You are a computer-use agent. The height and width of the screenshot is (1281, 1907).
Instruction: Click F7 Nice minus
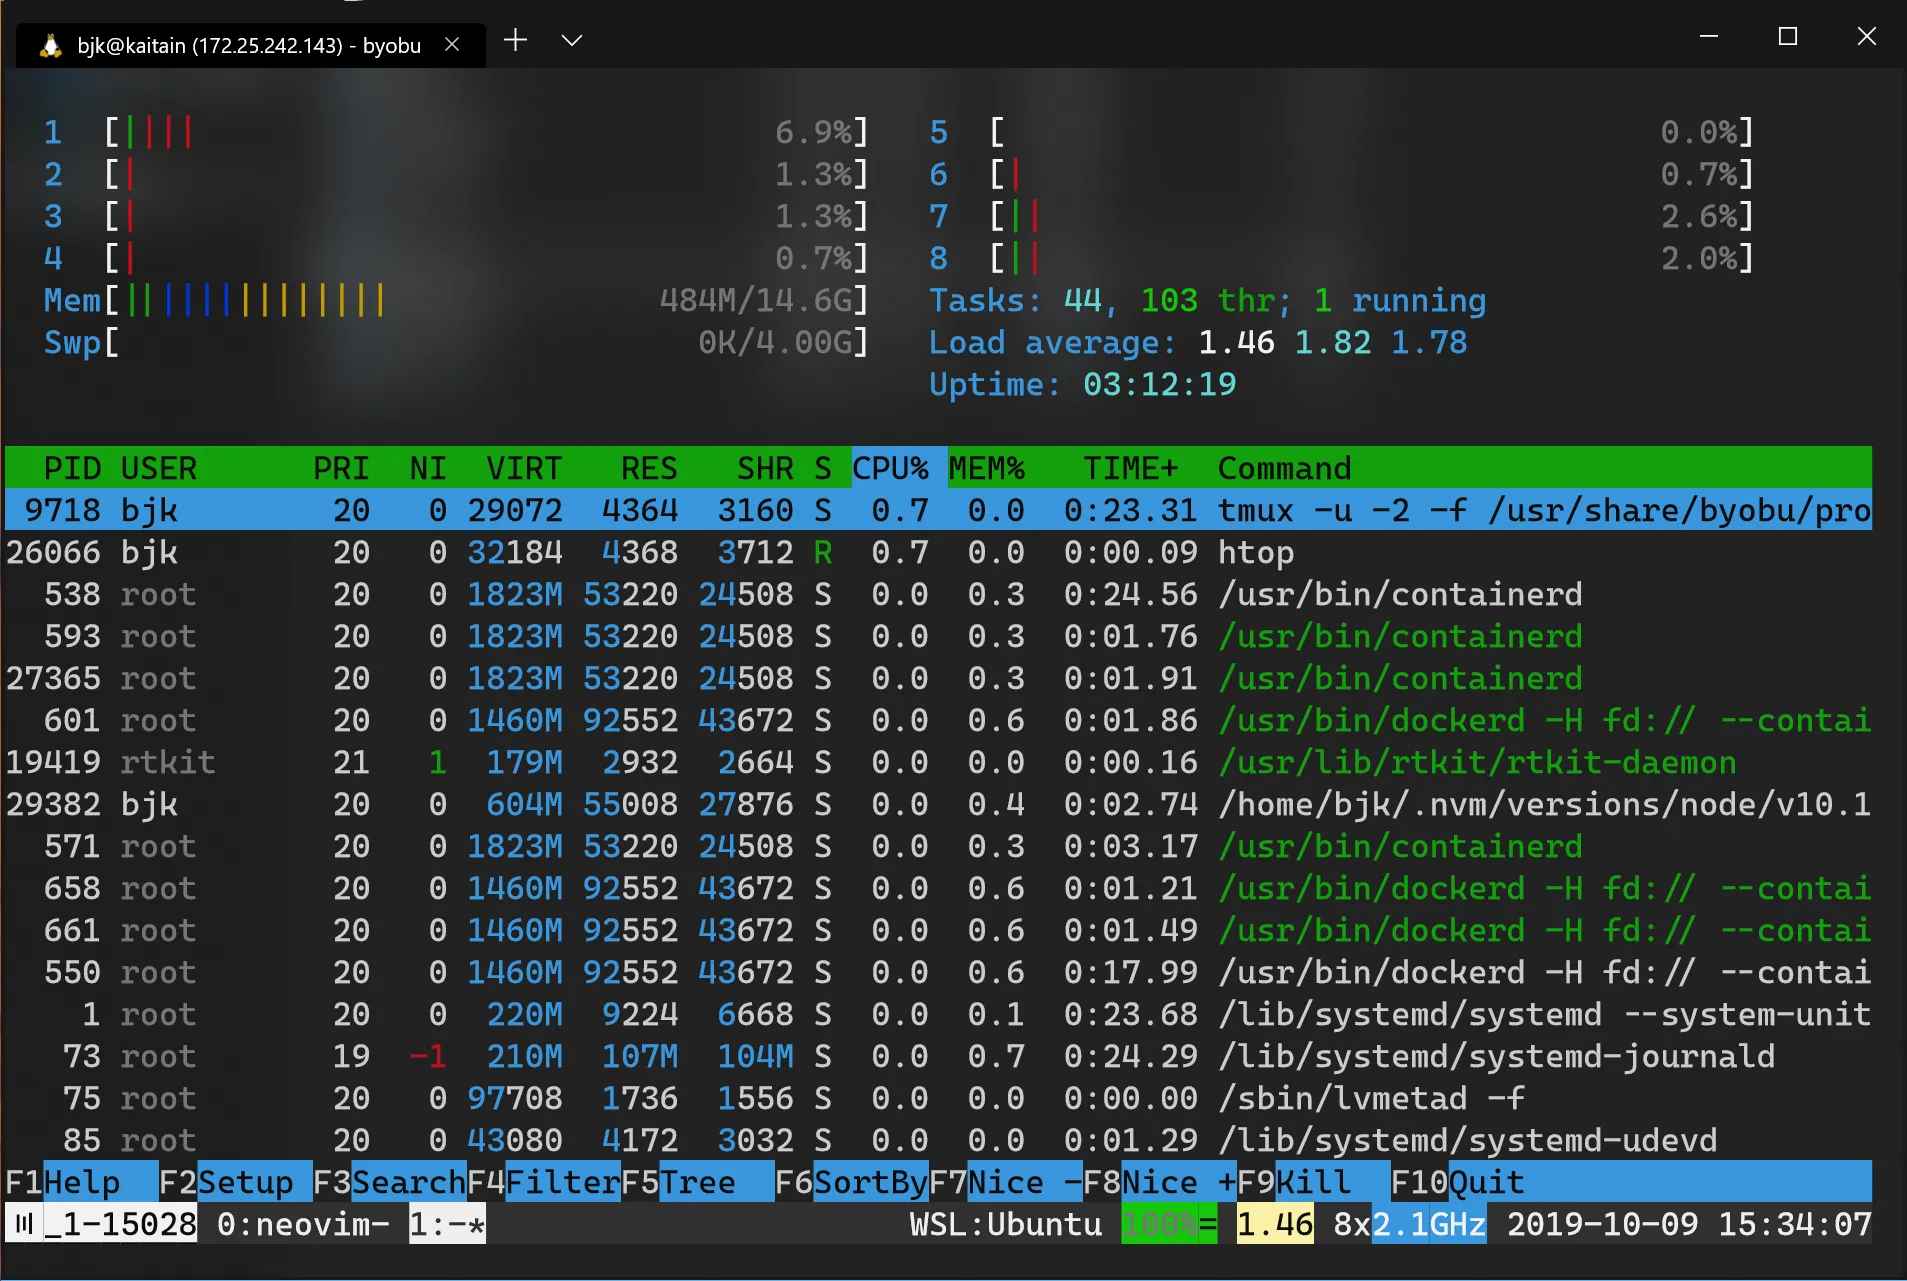pos(1006,1182)
